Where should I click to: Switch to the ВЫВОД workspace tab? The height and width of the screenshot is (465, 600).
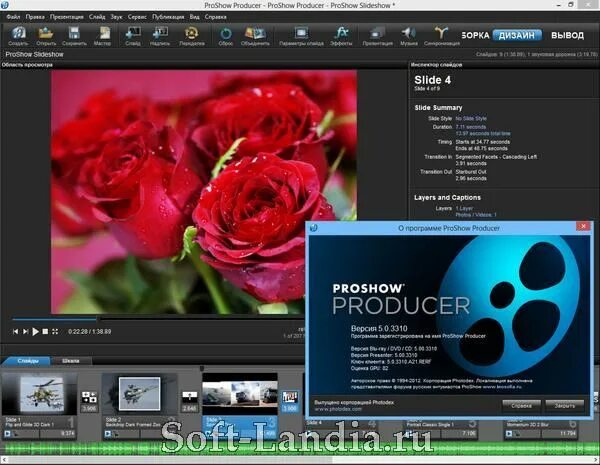[567, 35]
